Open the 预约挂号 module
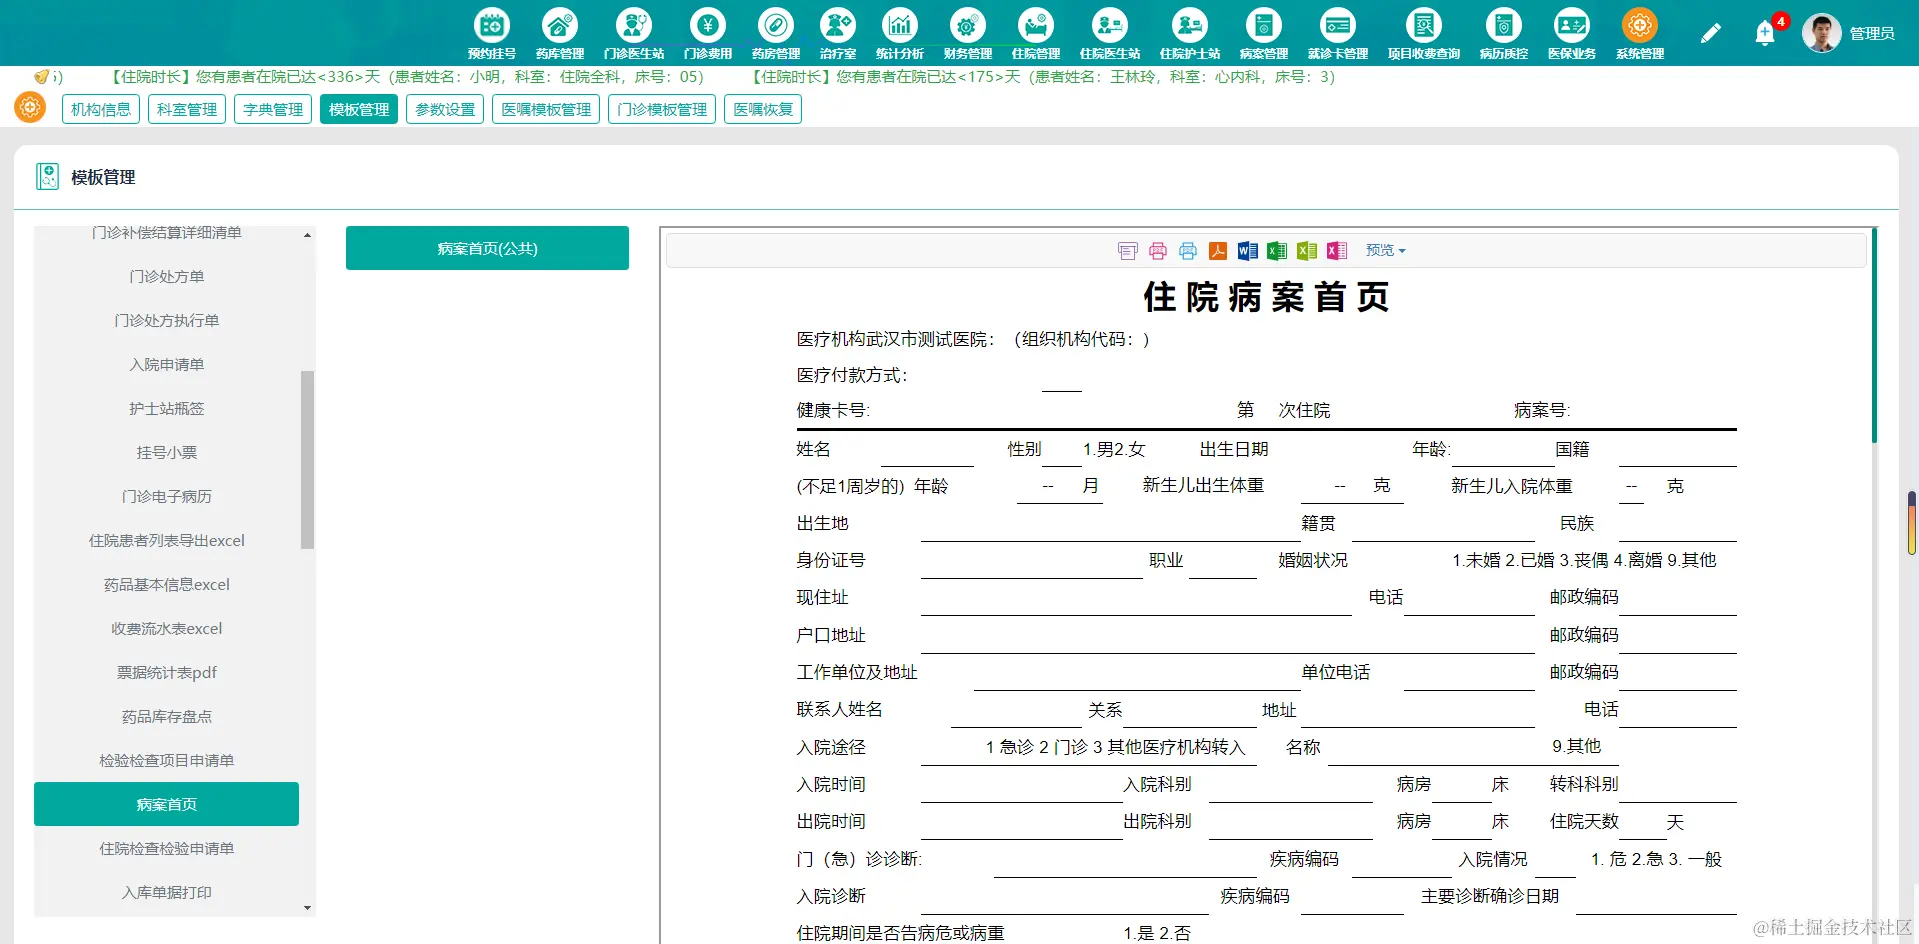 coord(491,31)
